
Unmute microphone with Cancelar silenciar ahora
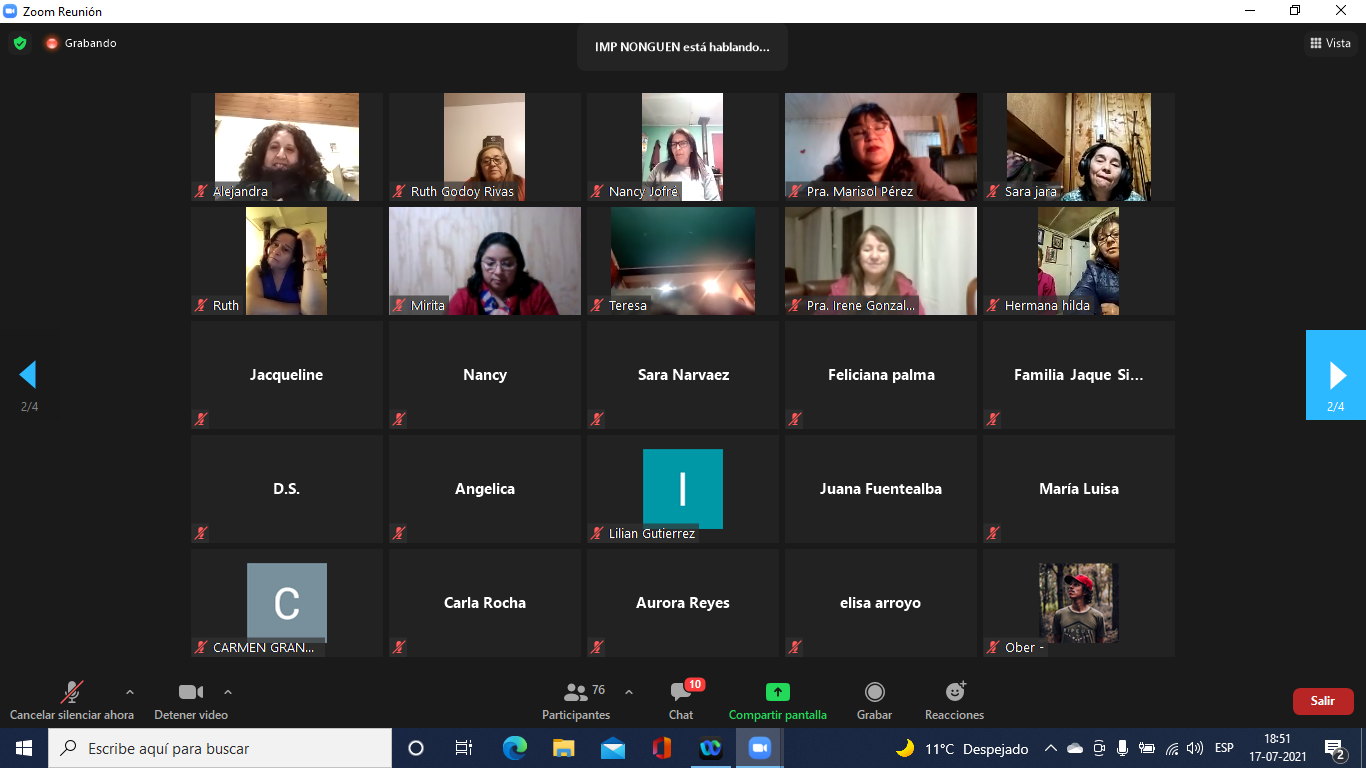[x=72, y=701]
